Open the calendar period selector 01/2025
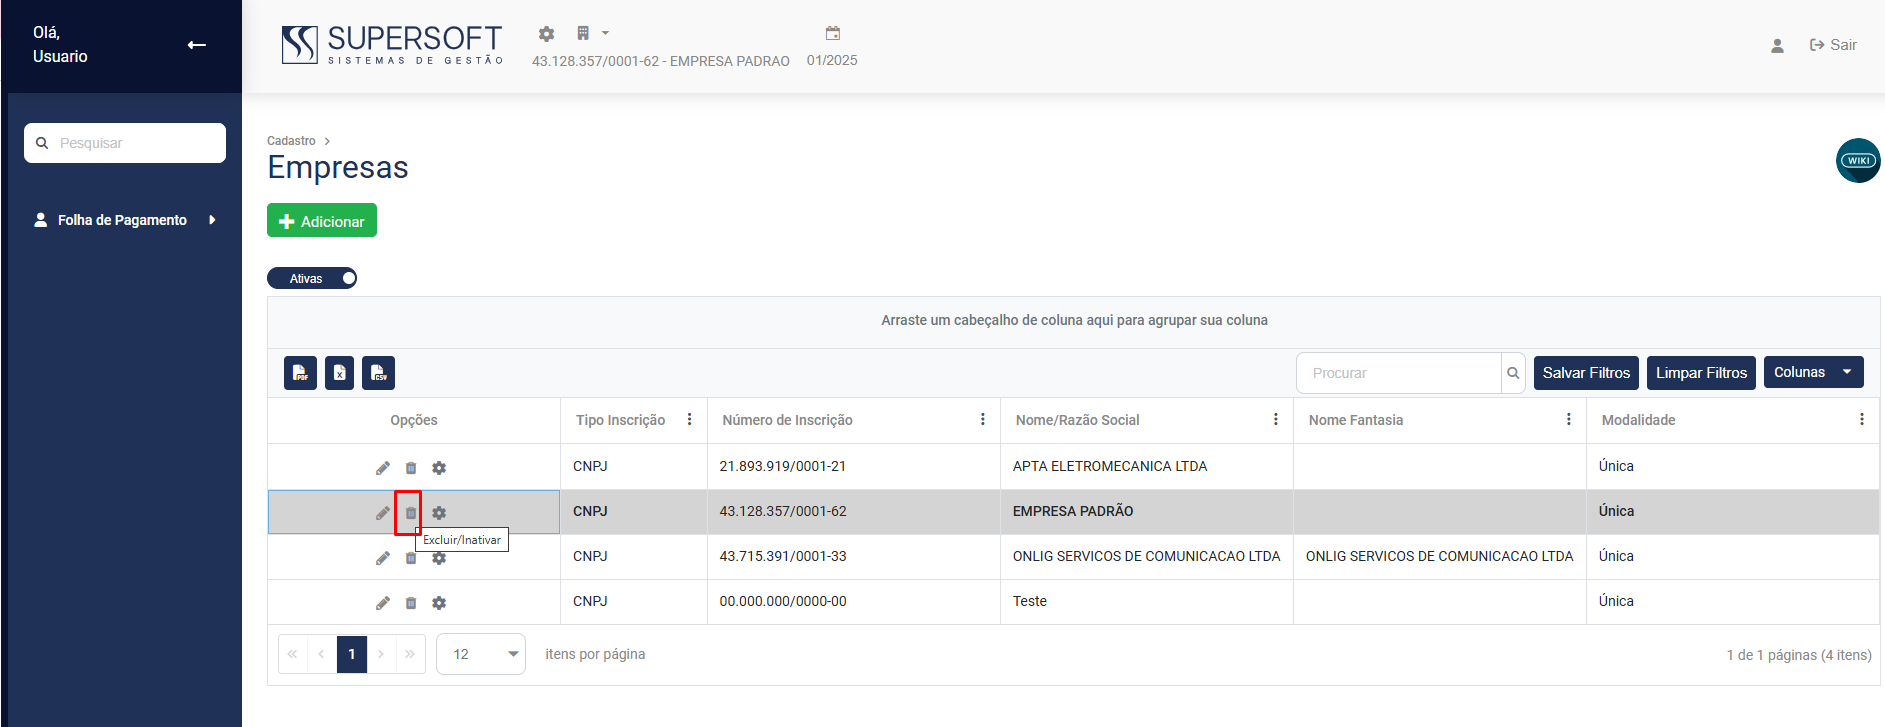The image size is (1885, 727). pos(832,34)
